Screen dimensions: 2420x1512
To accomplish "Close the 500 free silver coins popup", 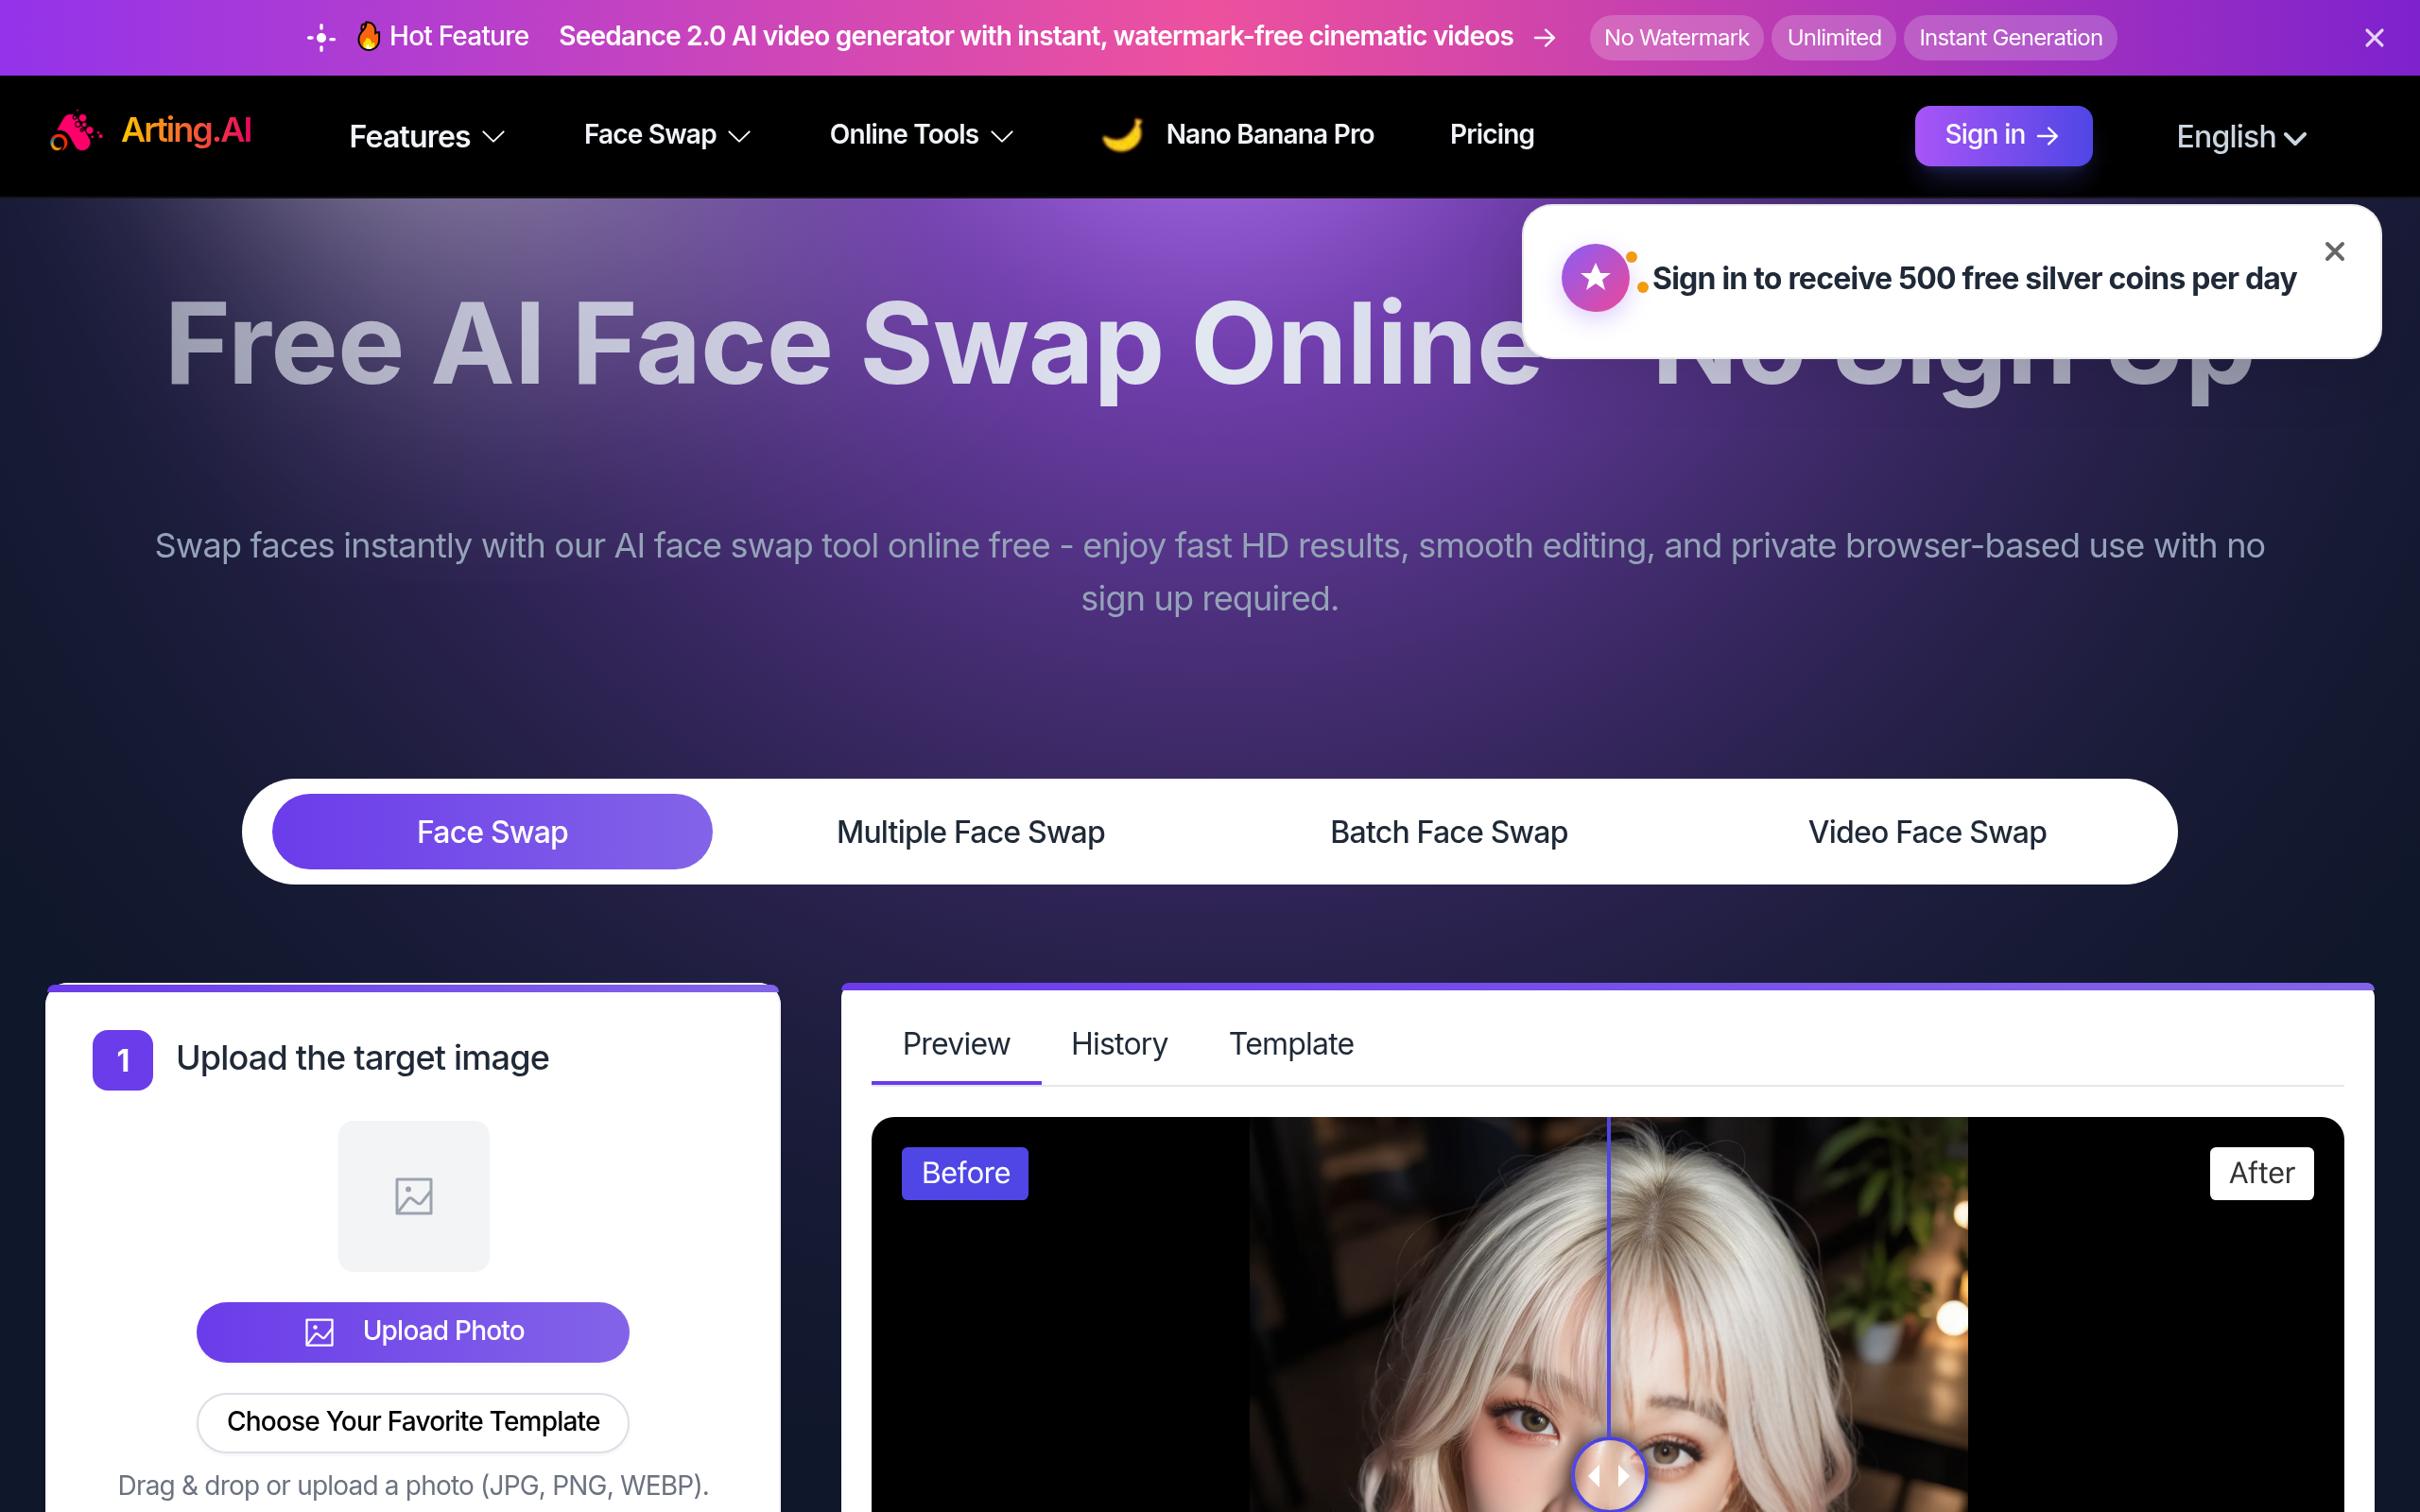I will [x=2334, y=251].
